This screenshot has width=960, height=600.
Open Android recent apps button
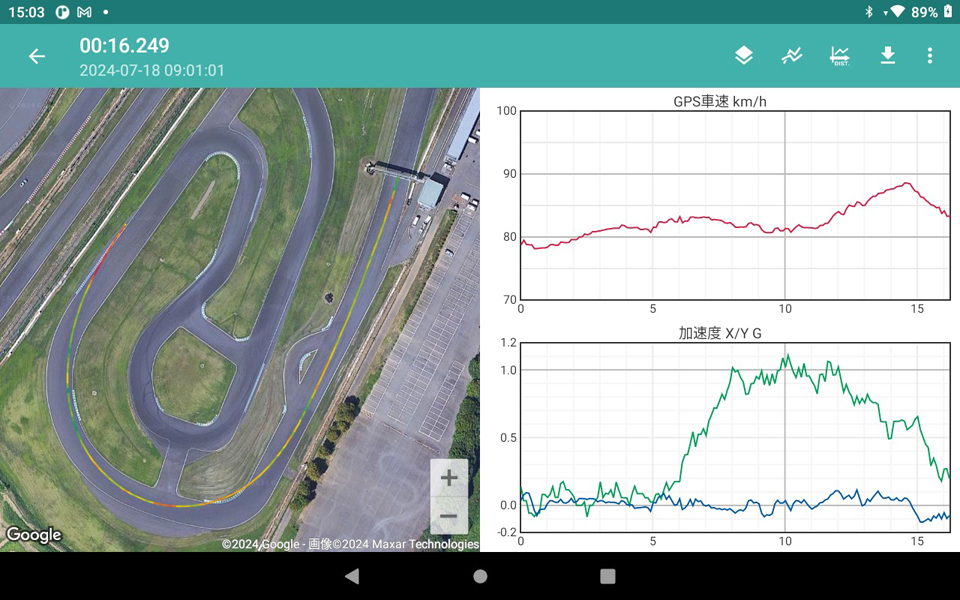[607, 577]
